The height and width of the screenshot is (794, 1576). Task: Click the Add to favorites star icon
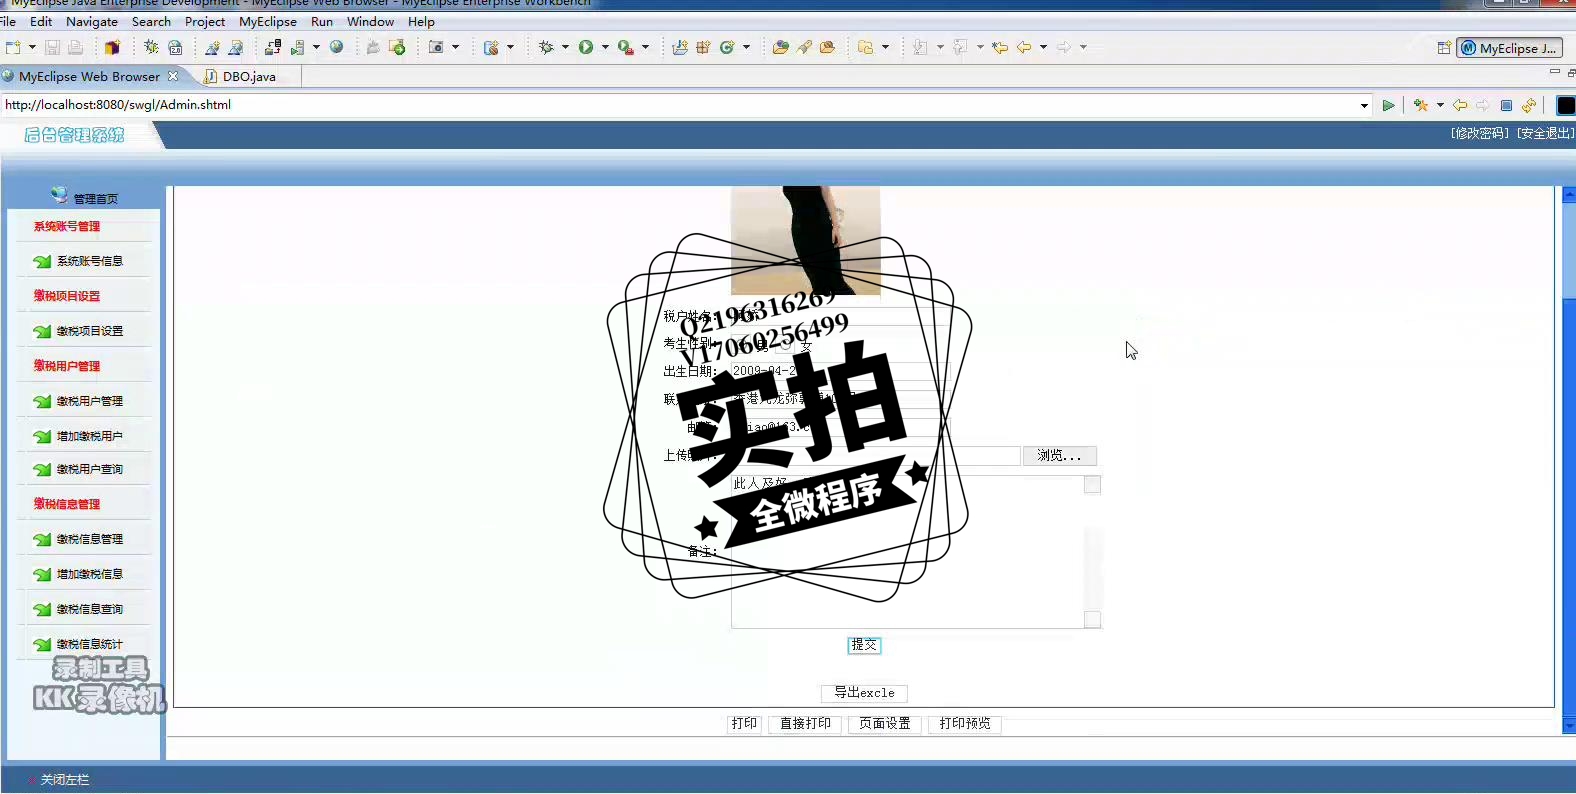(1420, 105)
